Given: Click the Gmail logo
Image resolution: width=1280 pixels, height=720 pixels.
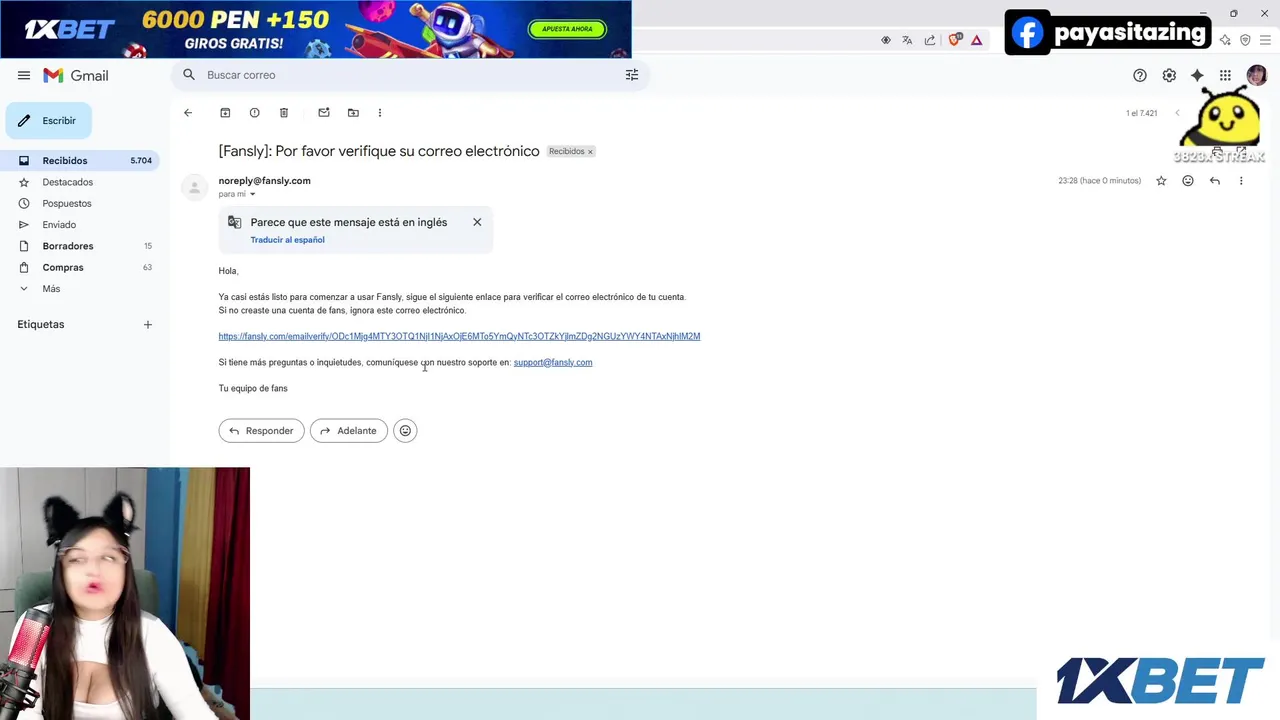Looking at the screenshot, I should 76,75.
